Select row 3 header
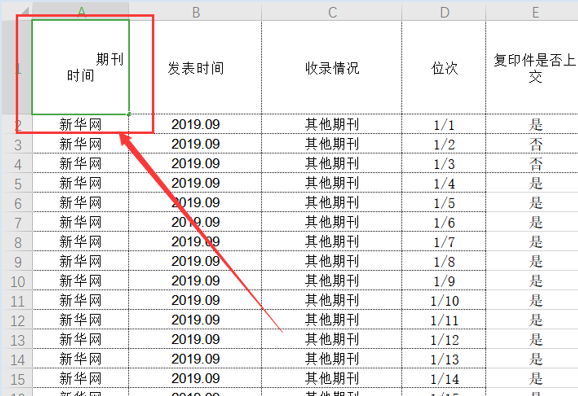 pos(18,144)
